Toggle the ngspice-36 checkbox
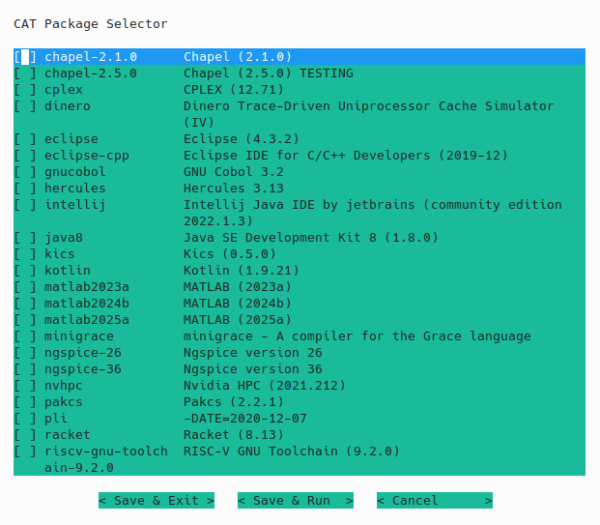The height and width of the screenshot is (525, 600). pos(25,369)
